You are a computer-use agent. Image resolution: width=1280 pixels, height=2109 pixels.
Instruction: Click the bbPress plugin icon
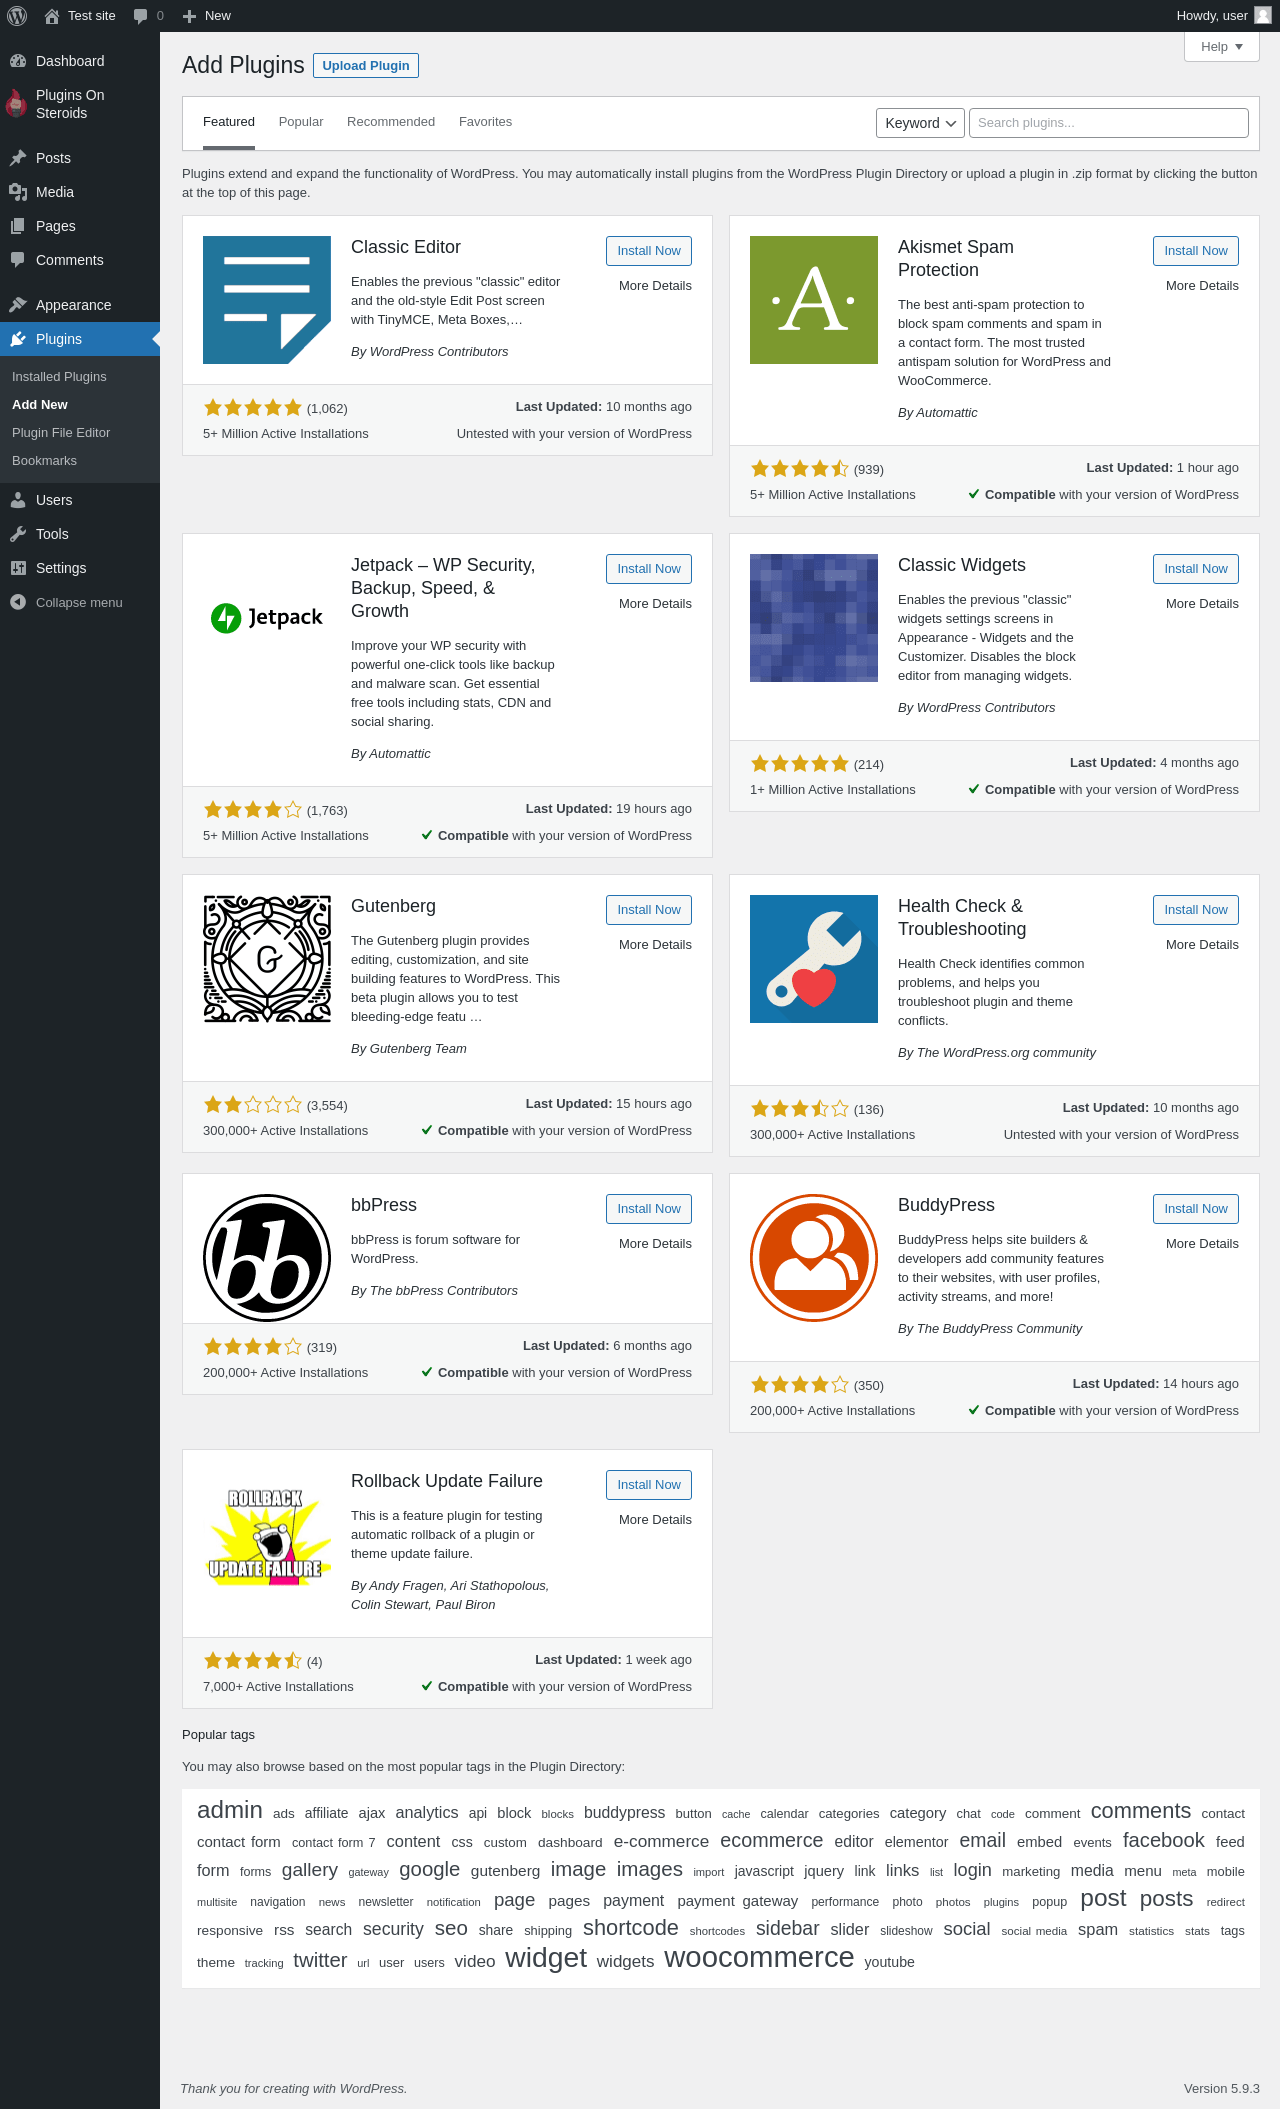(x=267, y=1258)
